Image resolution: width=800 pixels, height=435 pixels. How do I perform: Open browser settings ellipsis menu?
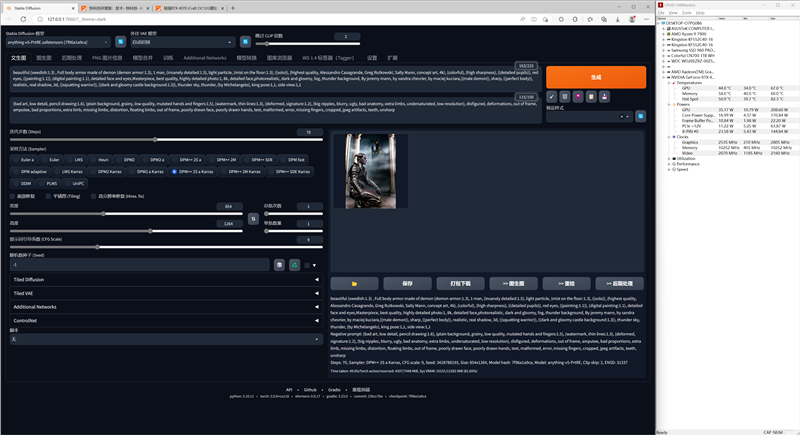pyautogui.click(x=646, y=19)
